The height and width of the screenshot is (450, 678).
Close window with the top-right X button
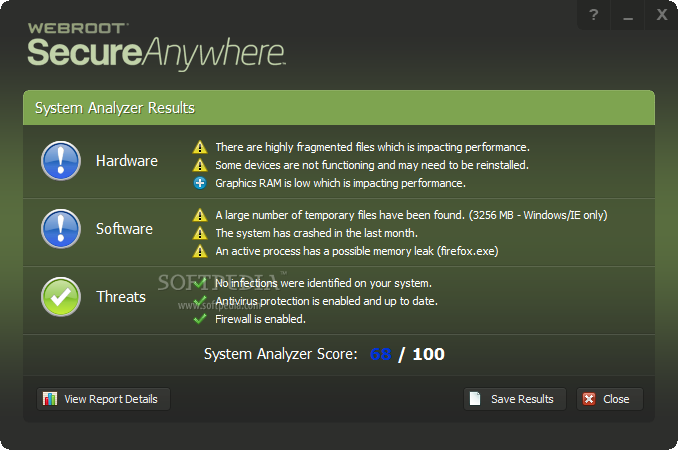click(662, 15)
